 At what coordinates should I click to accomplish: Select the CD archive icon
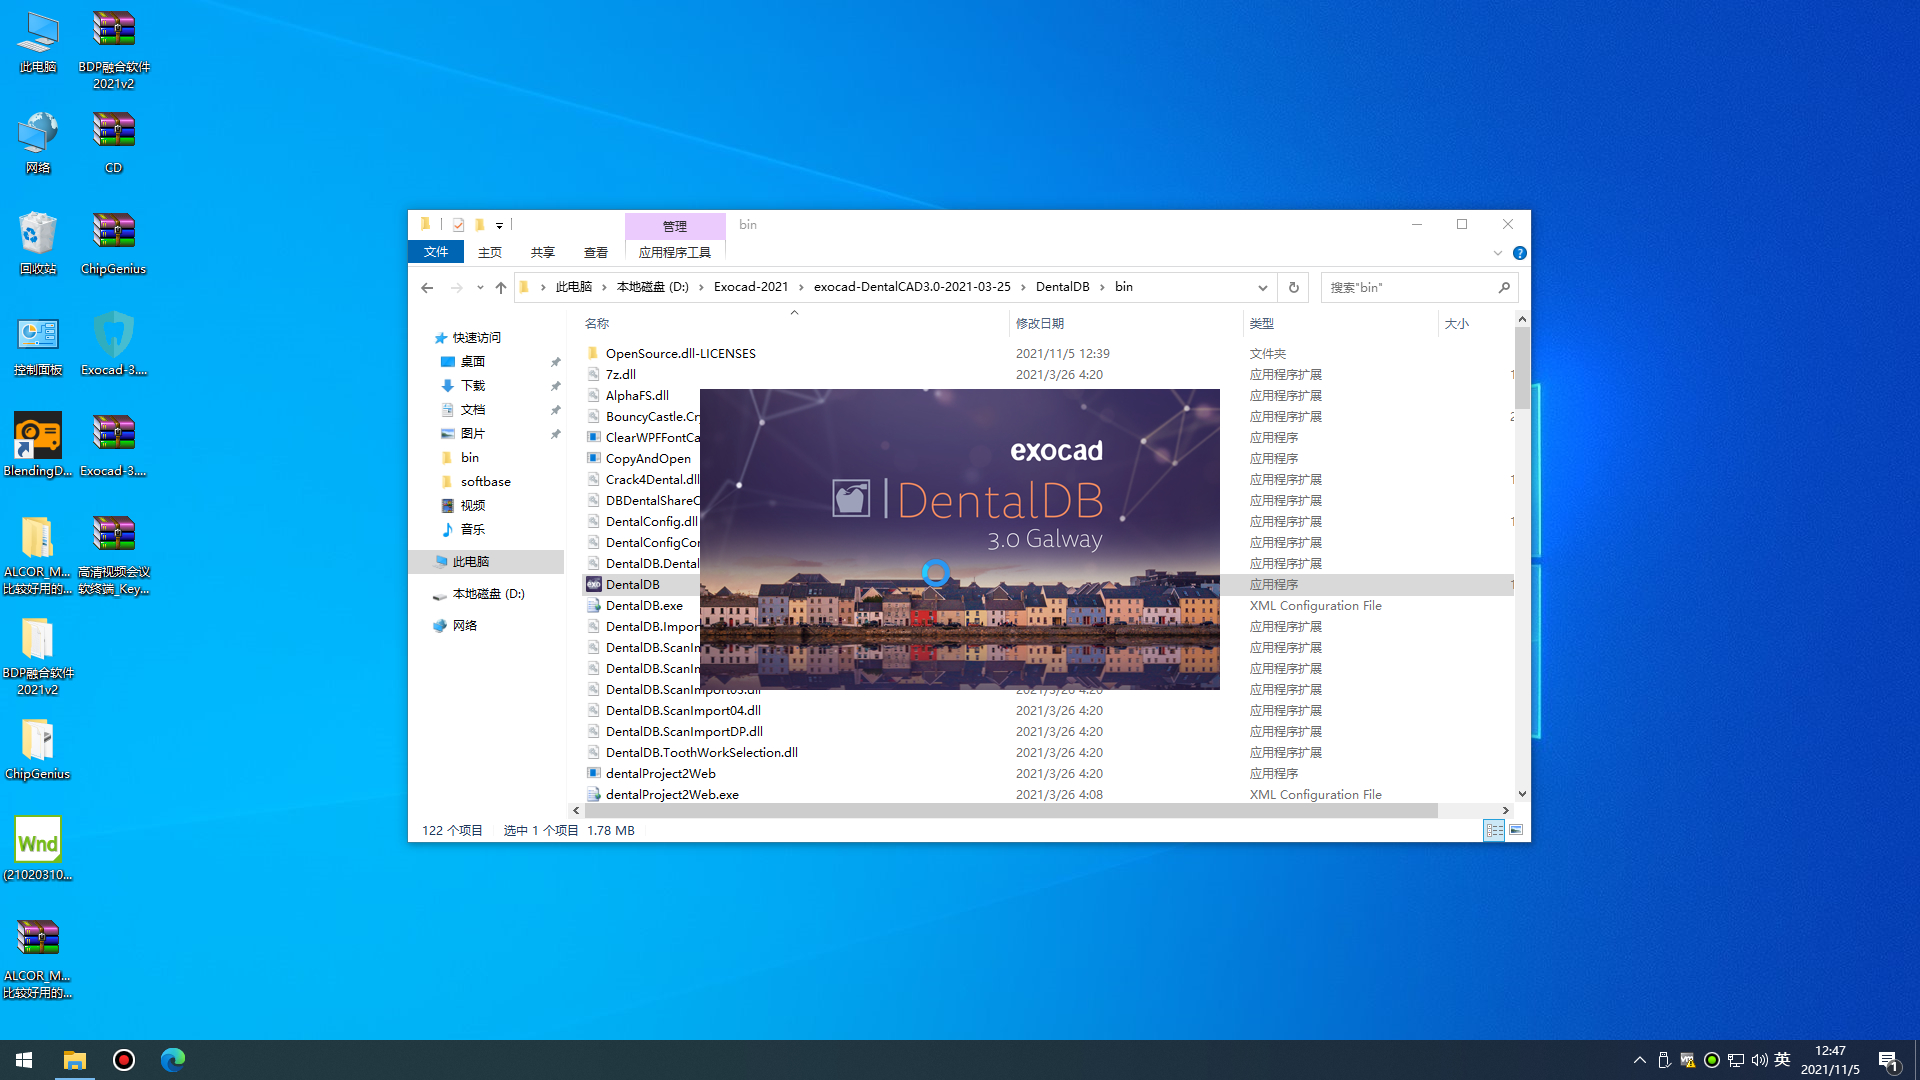point(114,143)
